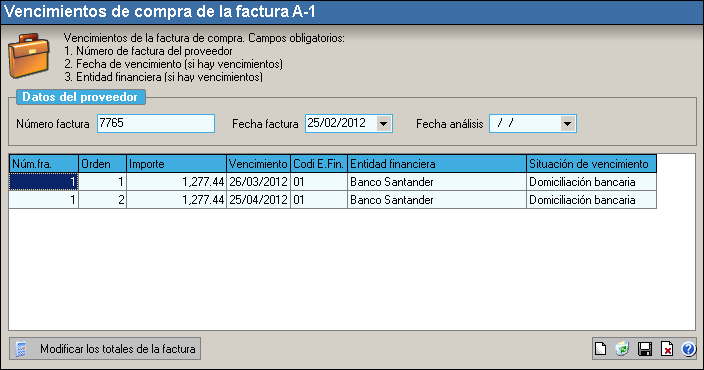Click the Situación de vencimiento column header
Viewport: 704px width, 370px height.
pyautogui.click(x=591, y=164)
